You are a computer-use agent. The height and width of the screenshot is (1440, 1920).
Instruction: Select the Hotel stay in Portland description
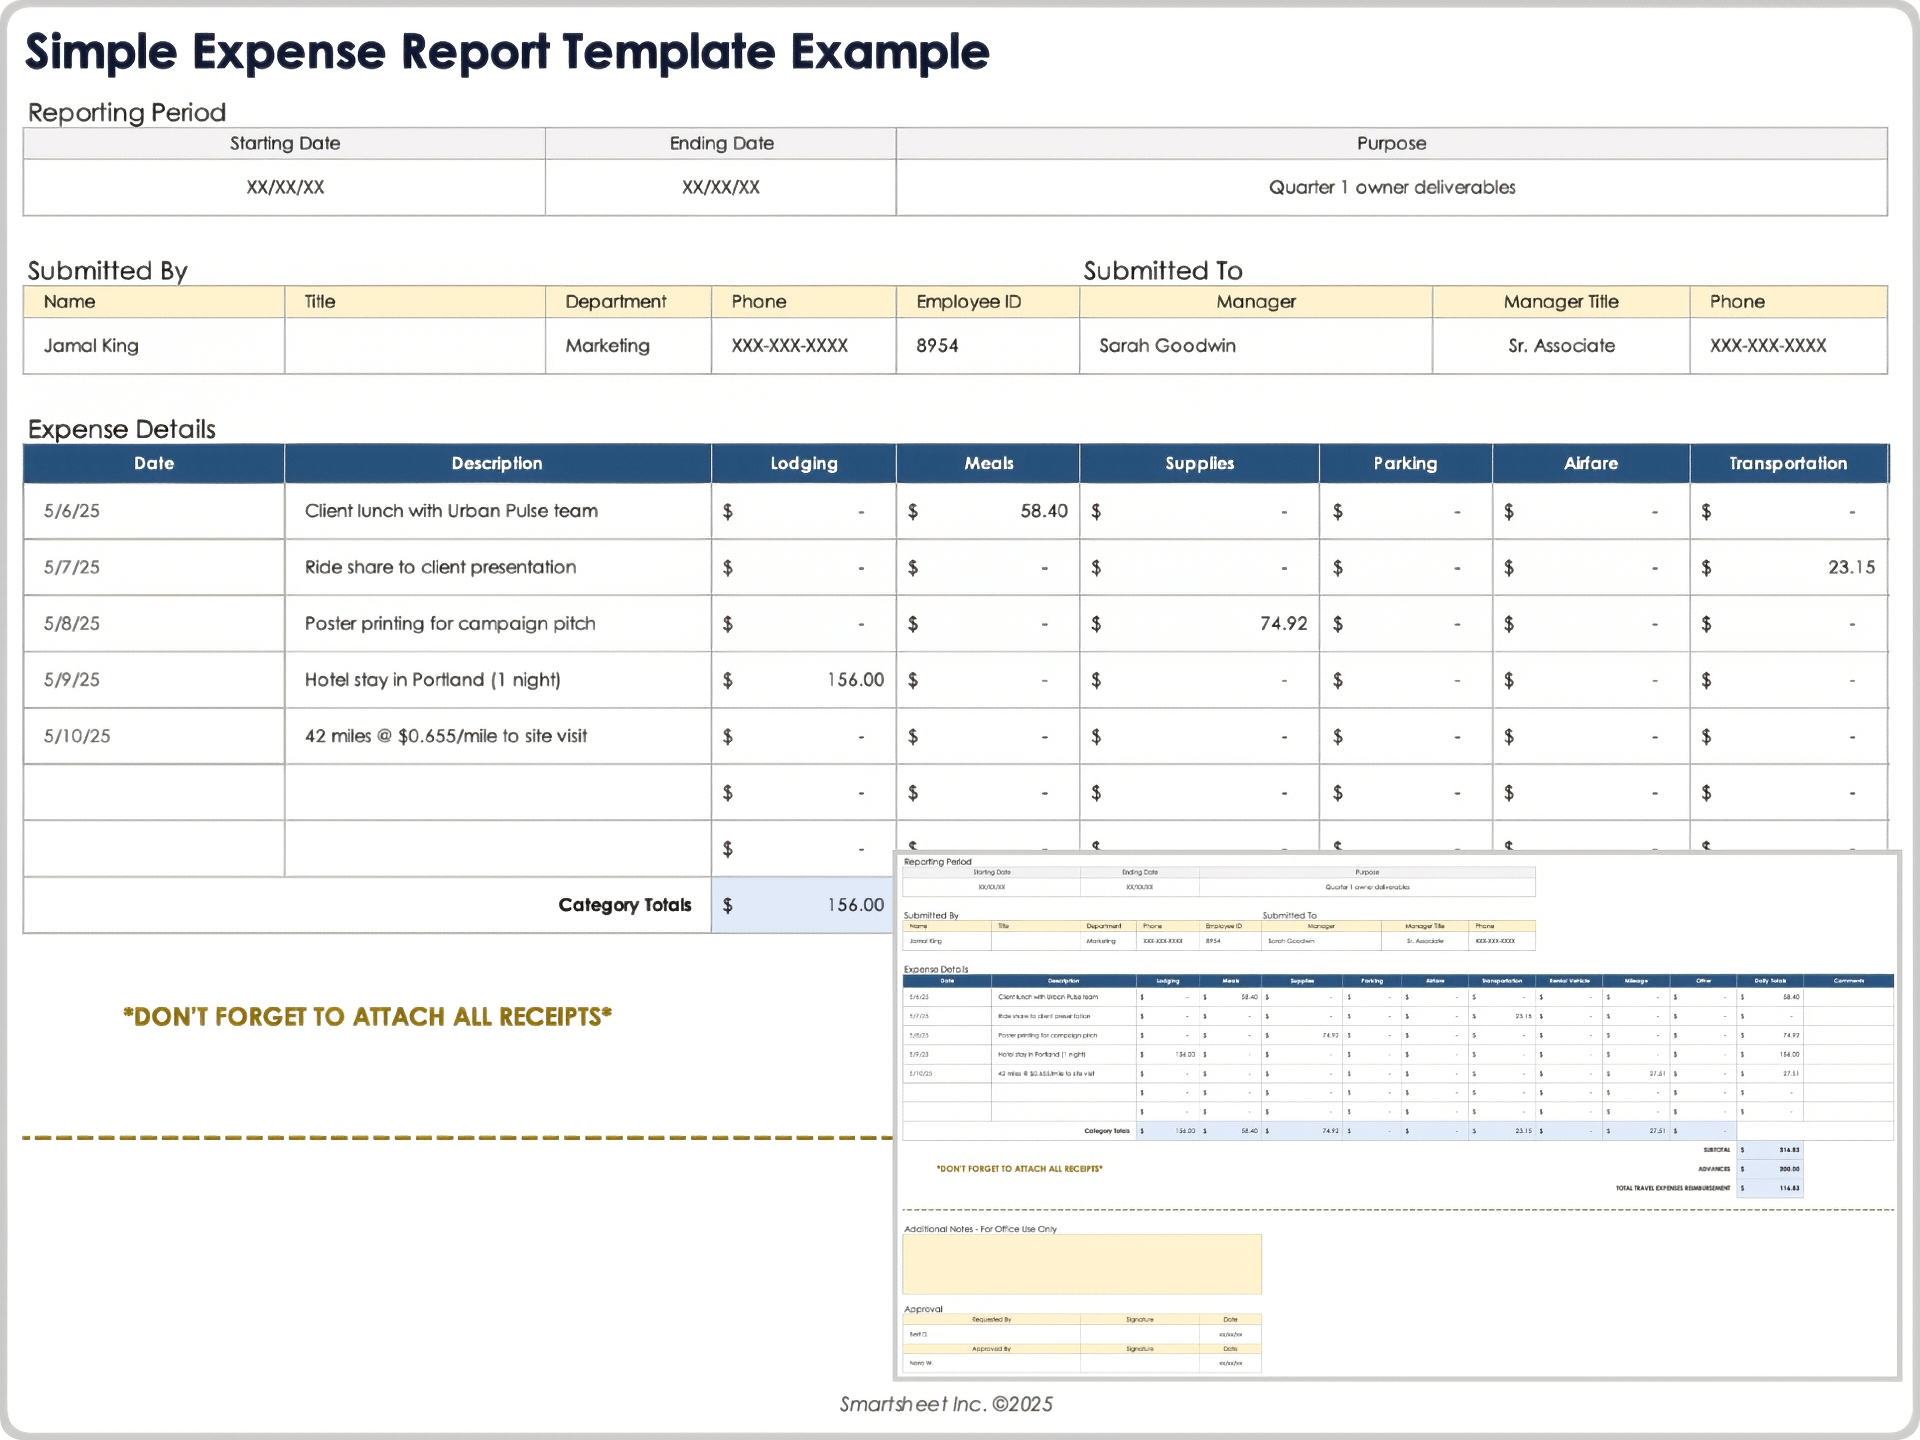(x=433, y=679)
